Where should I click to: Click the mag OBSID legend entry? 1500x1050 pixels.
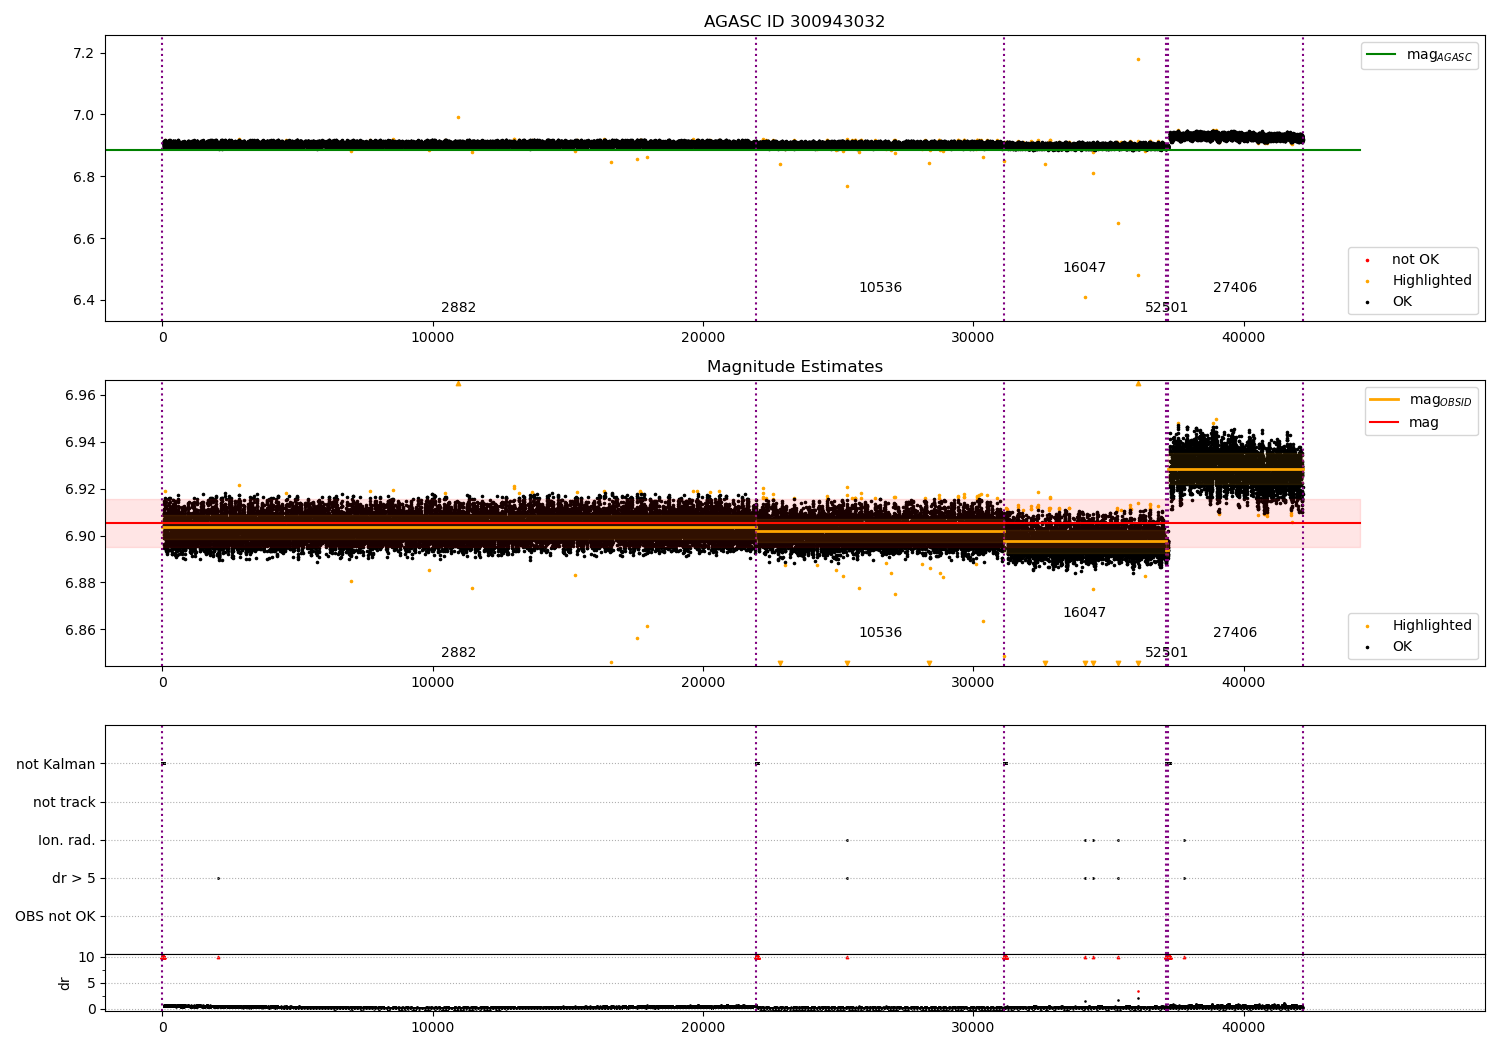[x=1421, y=400]
